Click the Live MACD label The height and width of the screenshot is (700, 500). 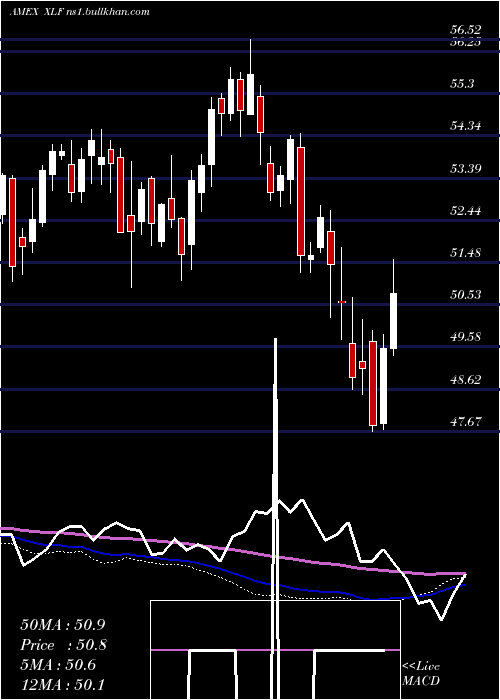point(421,673)
